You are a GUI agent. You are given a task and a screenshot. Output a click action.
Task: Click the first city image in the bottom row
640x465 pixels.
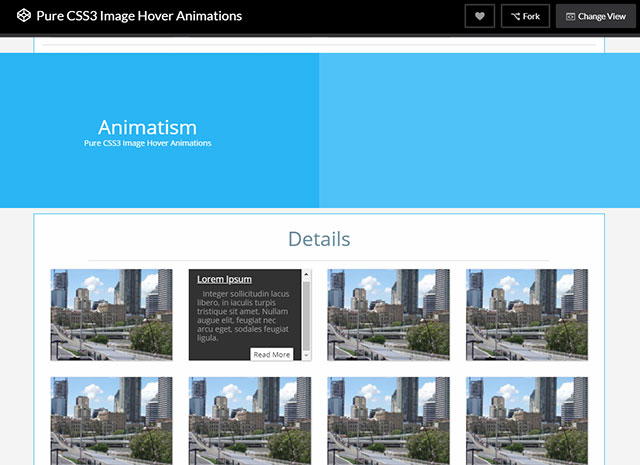[x=111, y=420]
